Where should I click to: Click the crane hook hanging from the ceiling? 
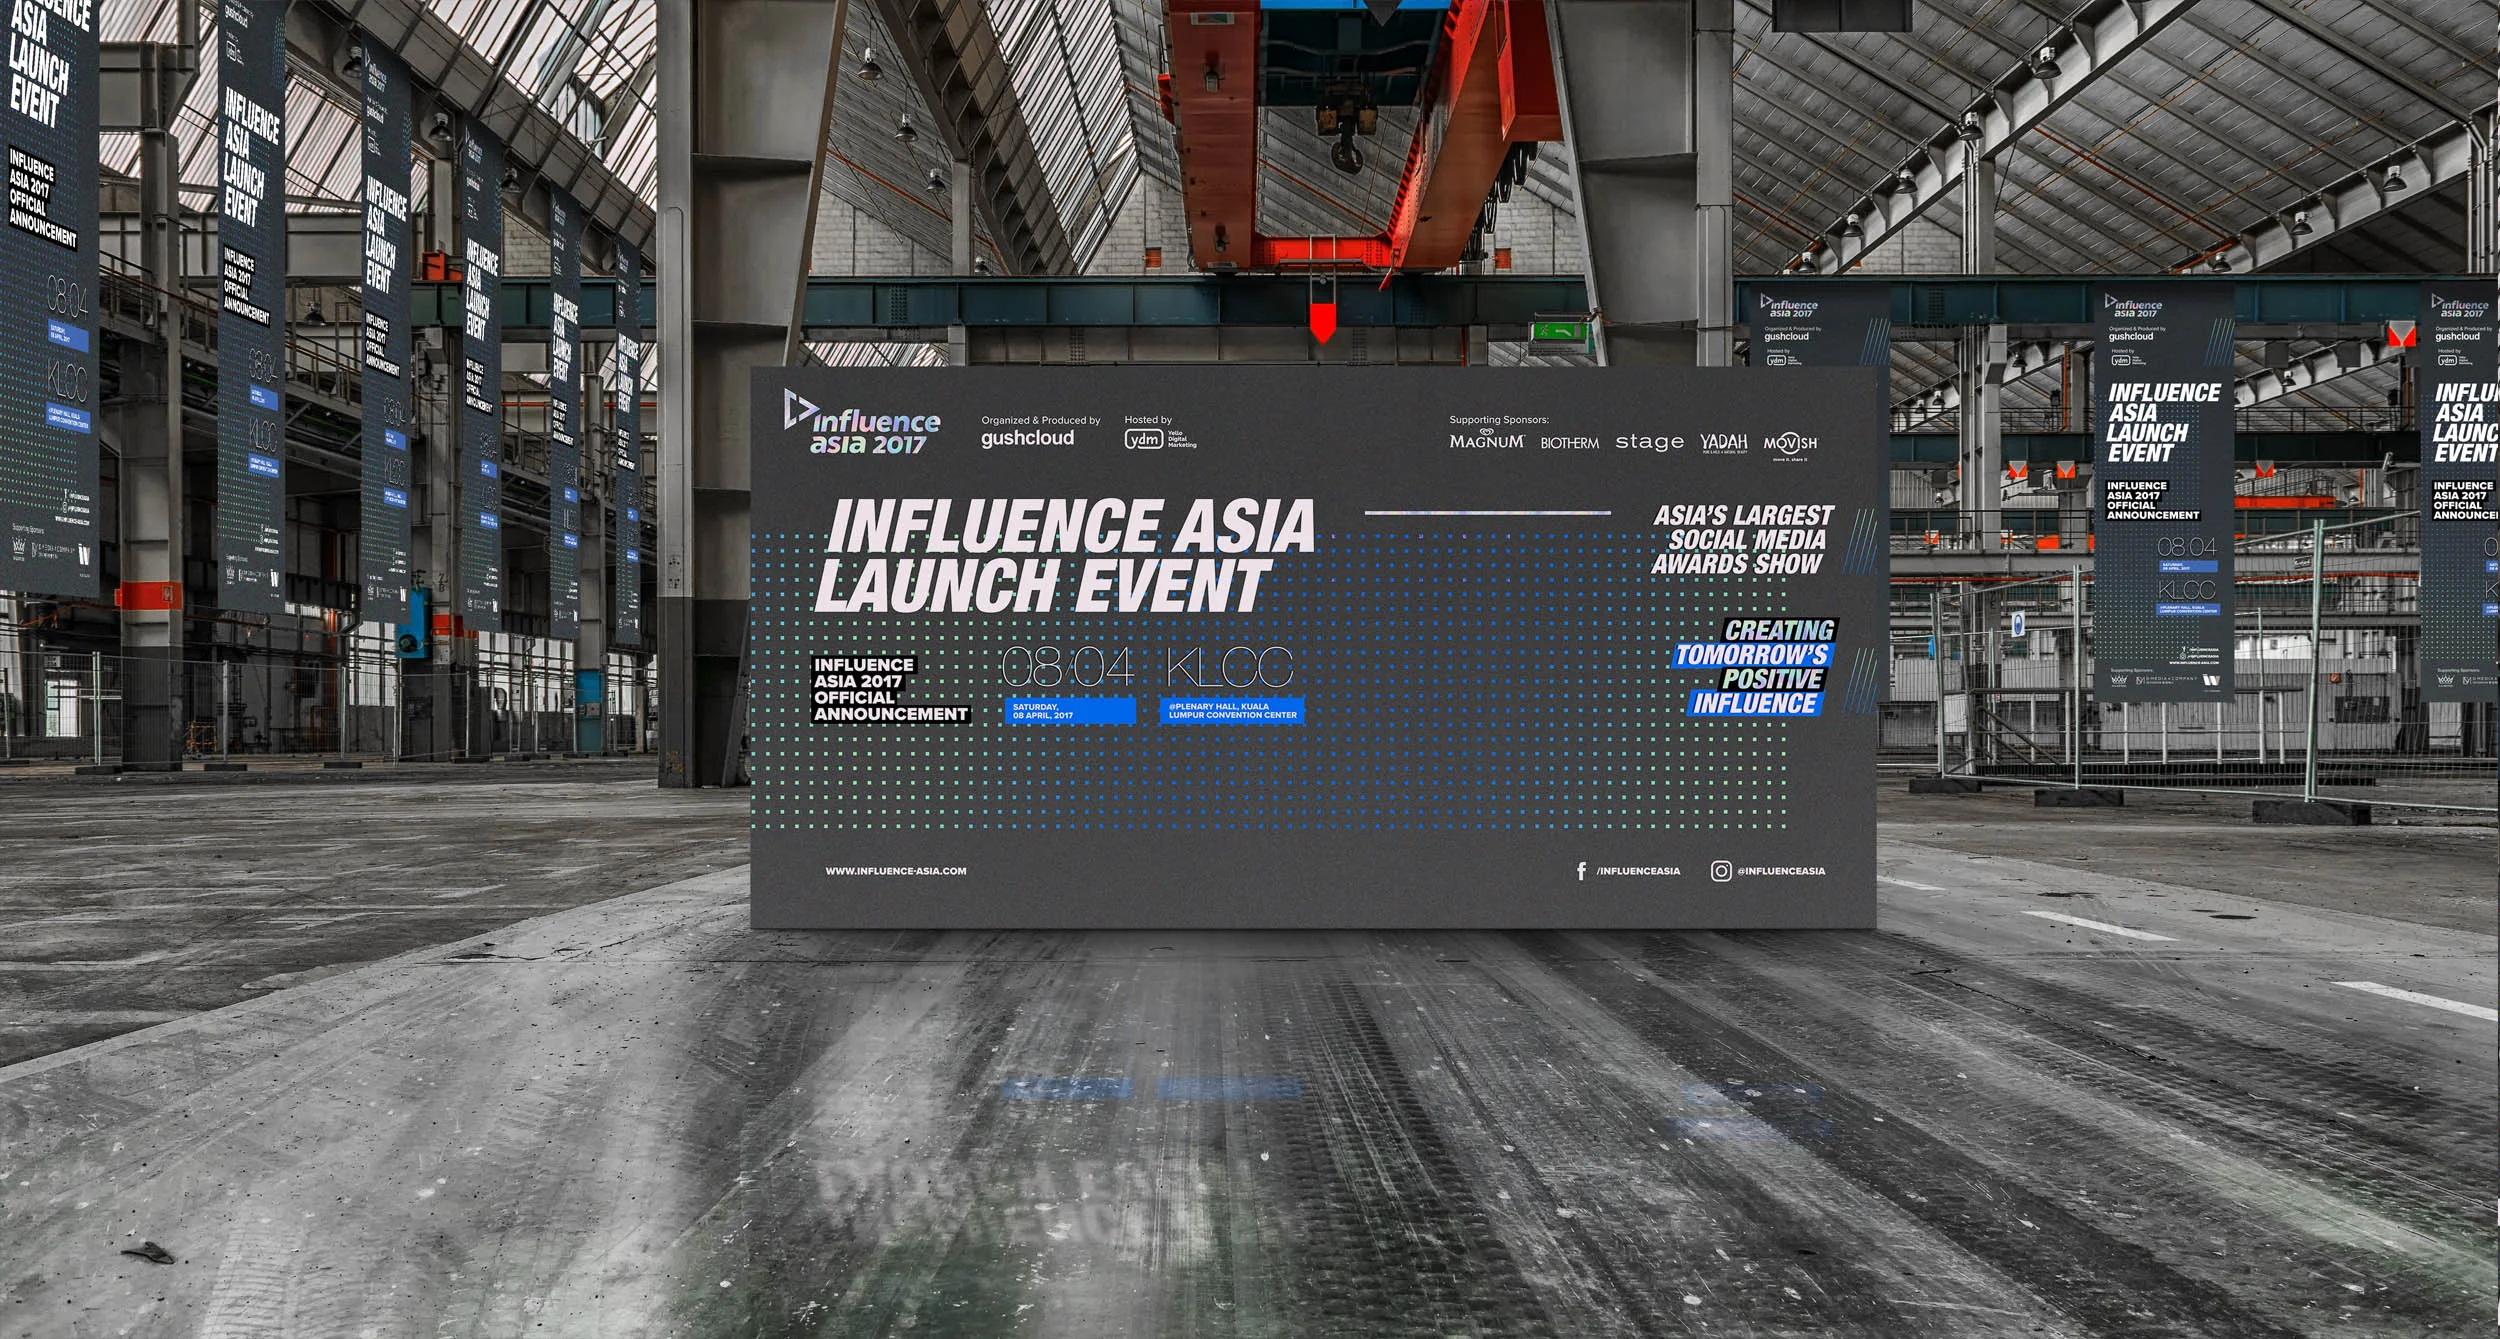[1346, 152]
